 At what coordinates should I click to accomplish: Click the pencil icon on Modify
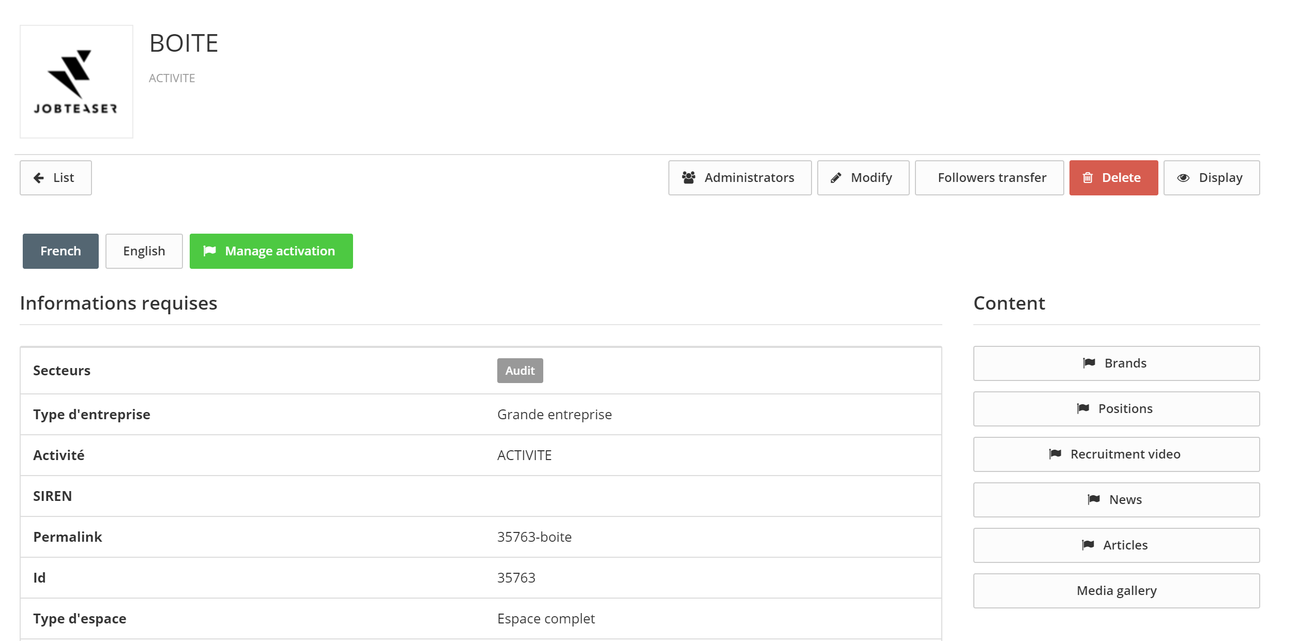(836, 178)
